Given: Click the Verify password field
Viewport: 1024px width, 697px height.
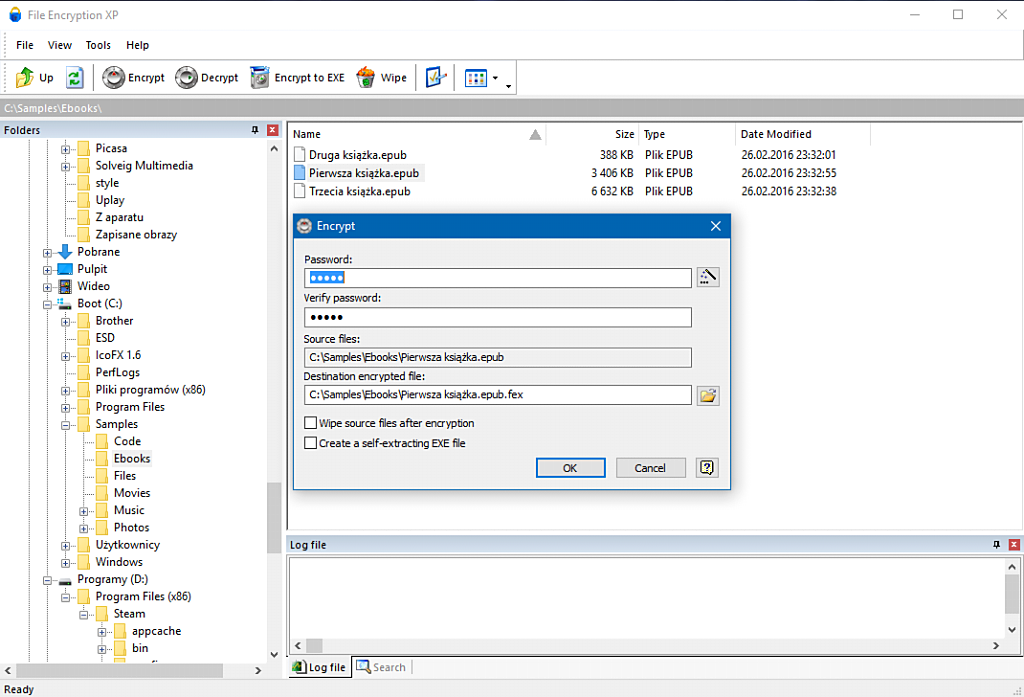Looking at the screenshot, I should click(x=498, y=317).
